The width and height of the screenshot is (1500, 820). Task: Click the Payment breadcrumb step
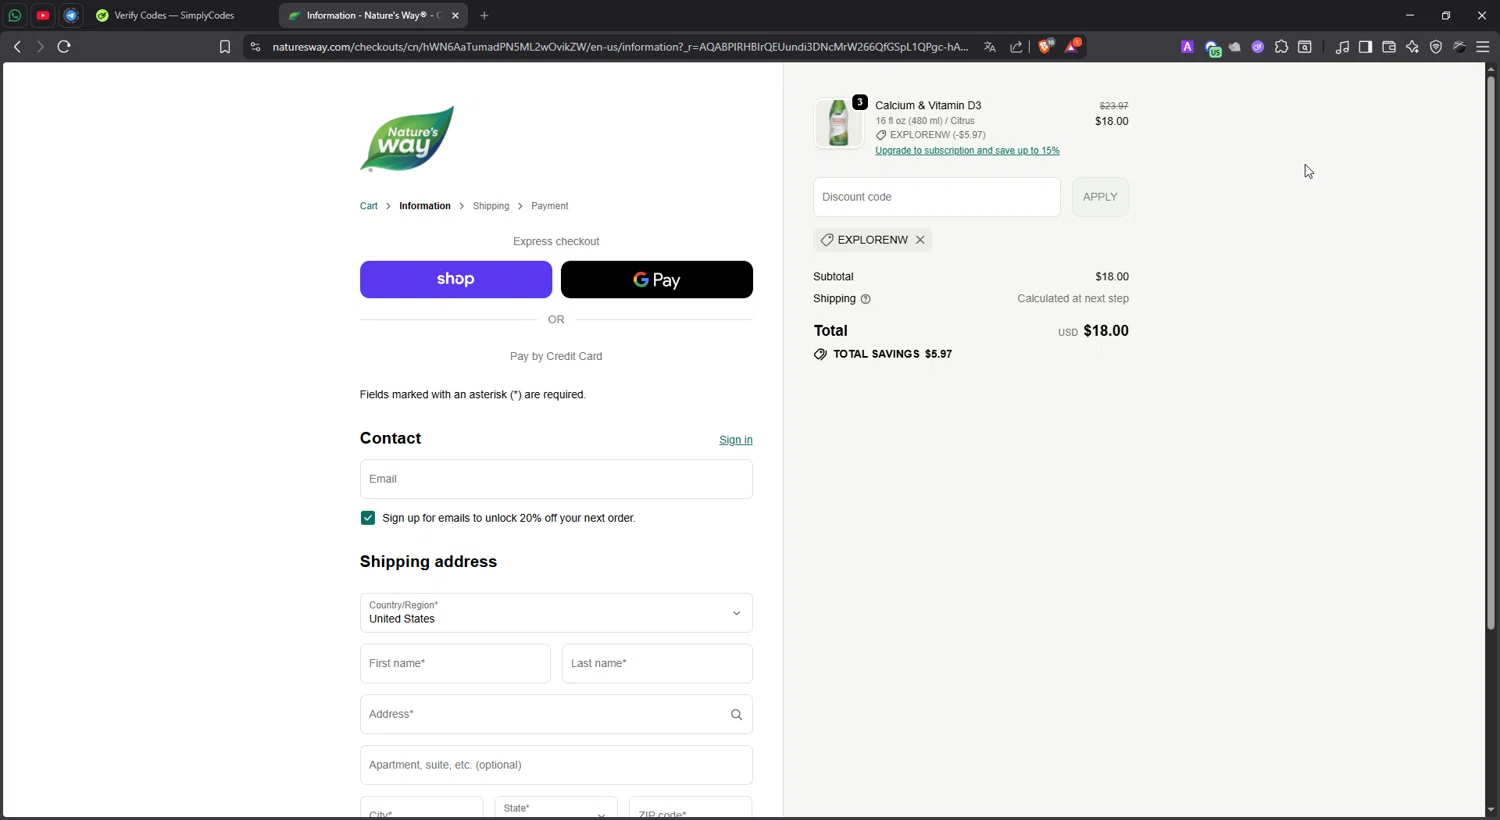550,206
